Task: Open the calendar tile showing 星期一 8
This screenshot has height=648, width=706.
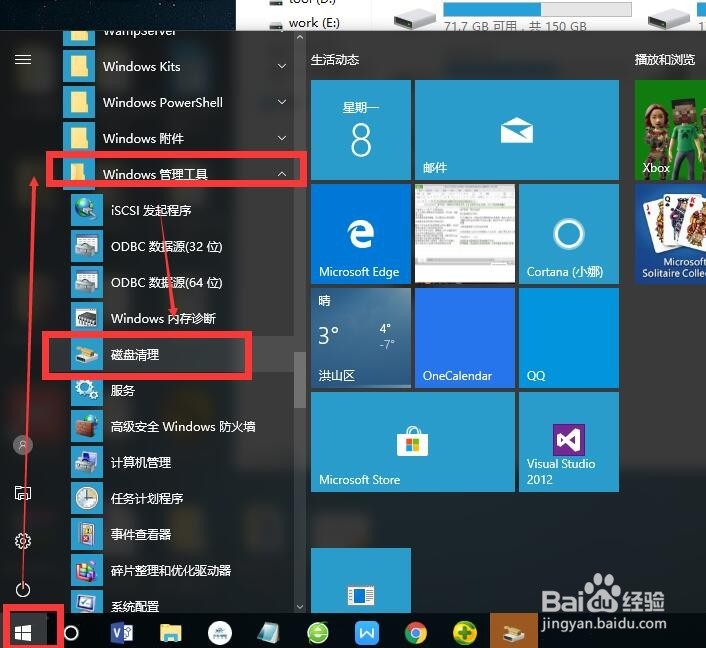Action: (x=361, y=130)
